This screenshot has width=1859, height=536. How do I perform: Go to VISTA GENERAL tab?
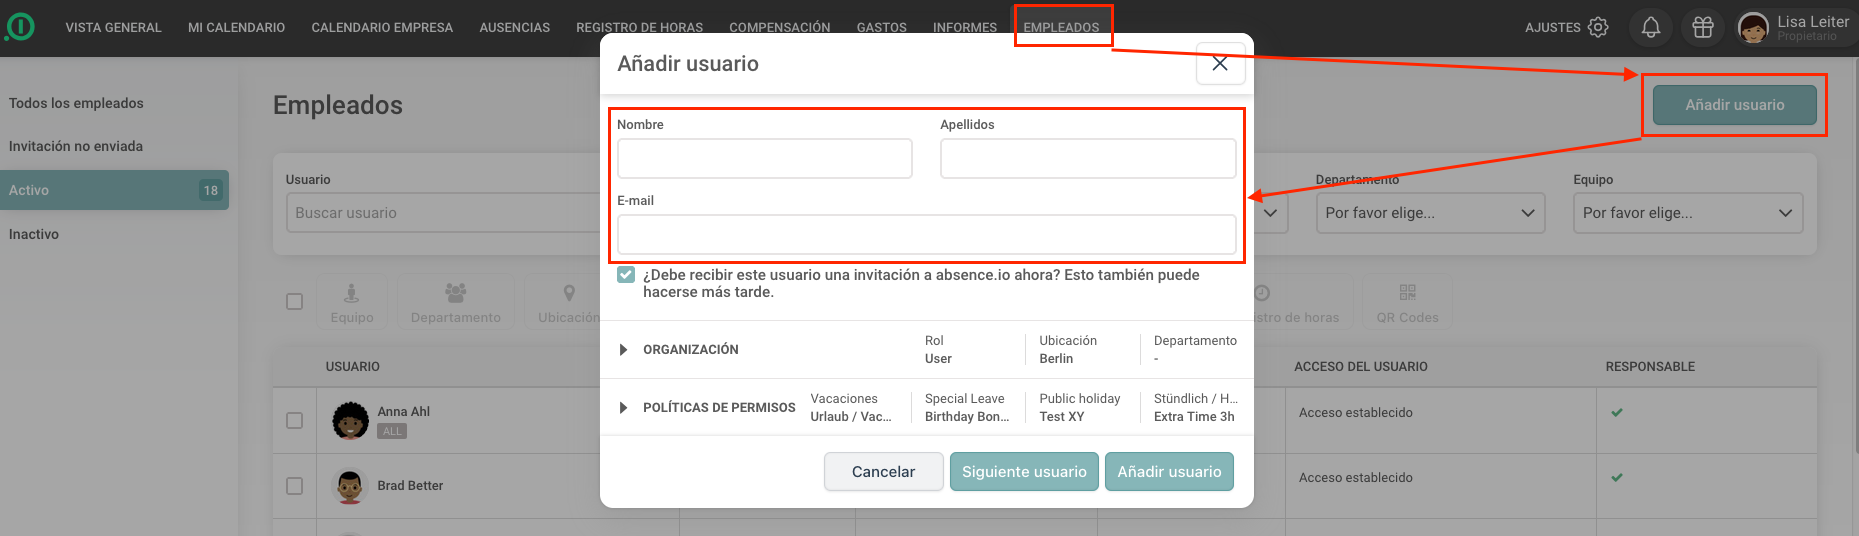113,28
